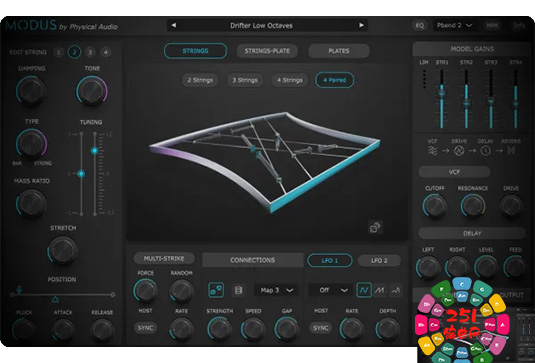
Task: Toggle the EQ button
Action: click(419, 26)
